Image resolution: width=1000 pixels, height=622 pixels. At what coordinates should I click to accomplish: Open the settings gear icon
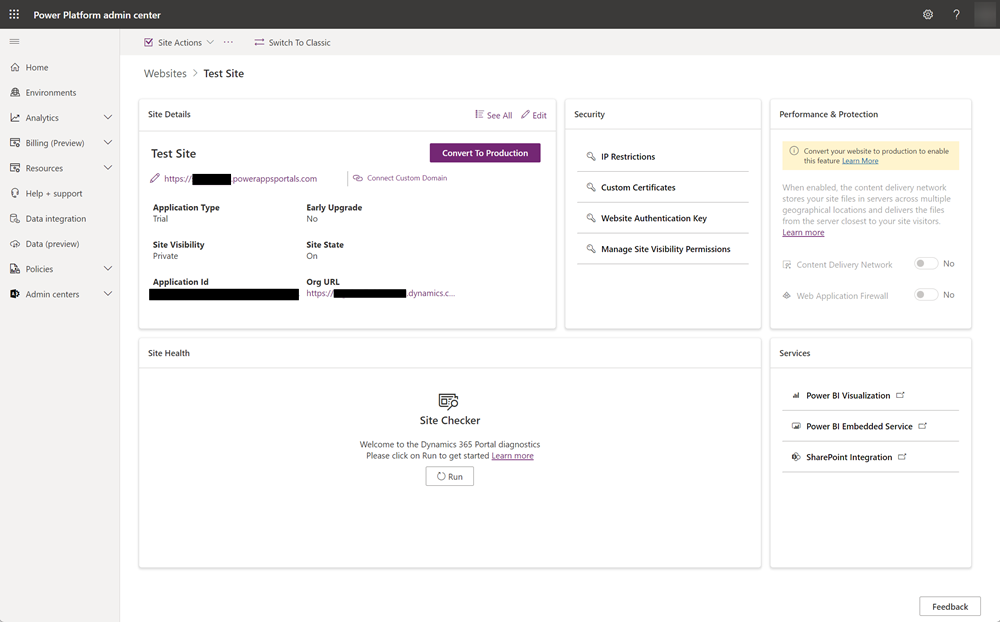(928, 14)
